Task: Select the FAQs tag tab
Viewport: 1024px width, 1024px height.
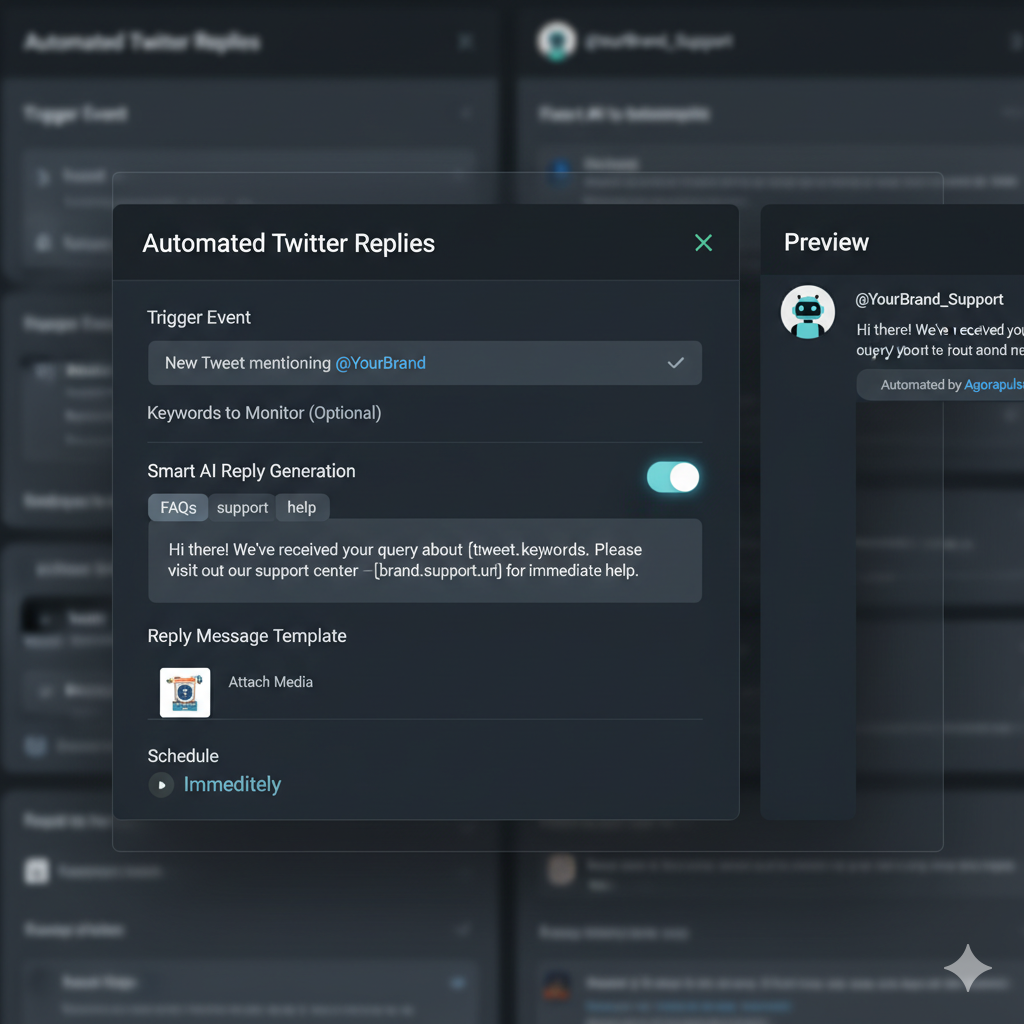Action: 178,507
